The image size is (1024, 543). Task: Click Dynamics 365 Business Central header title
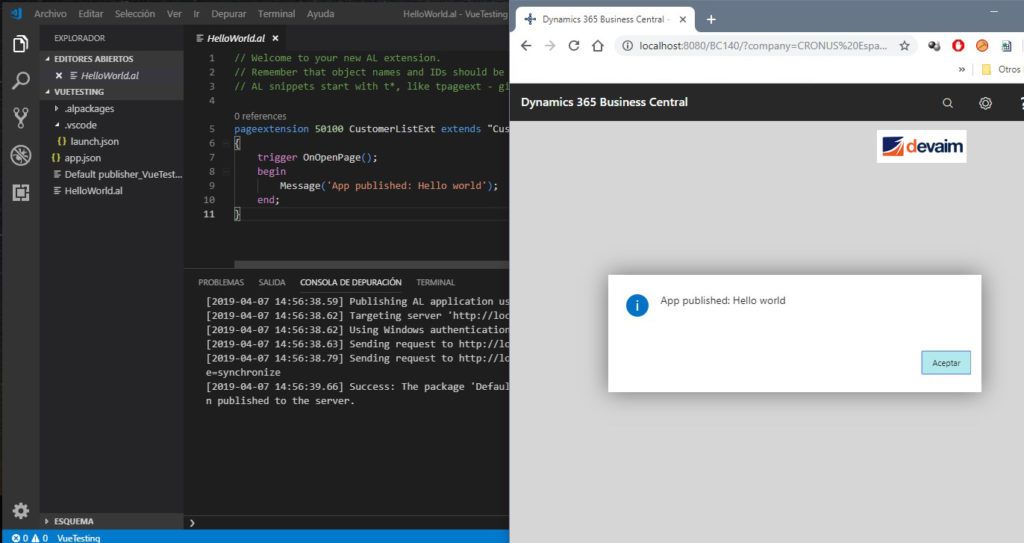[604, 102]
